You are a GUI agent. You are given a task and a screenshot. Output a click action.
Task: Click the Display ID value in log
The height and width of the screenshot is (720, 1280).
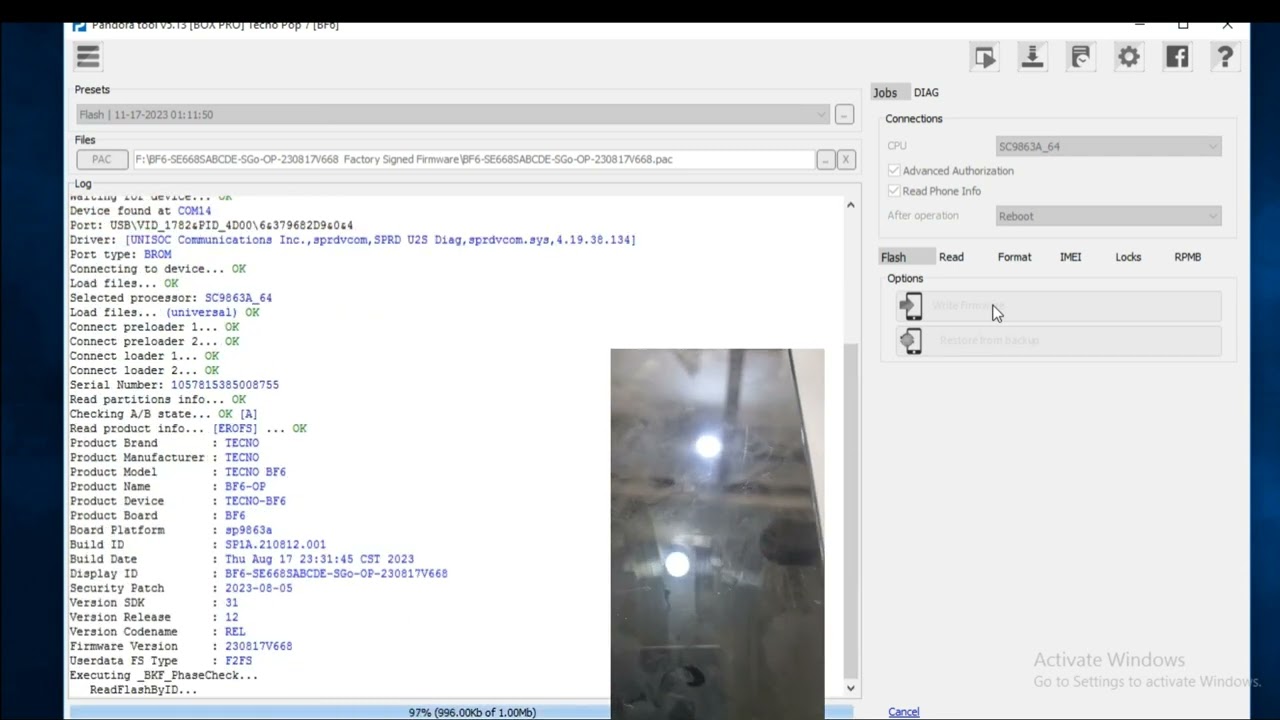click(x=336, y=574)
